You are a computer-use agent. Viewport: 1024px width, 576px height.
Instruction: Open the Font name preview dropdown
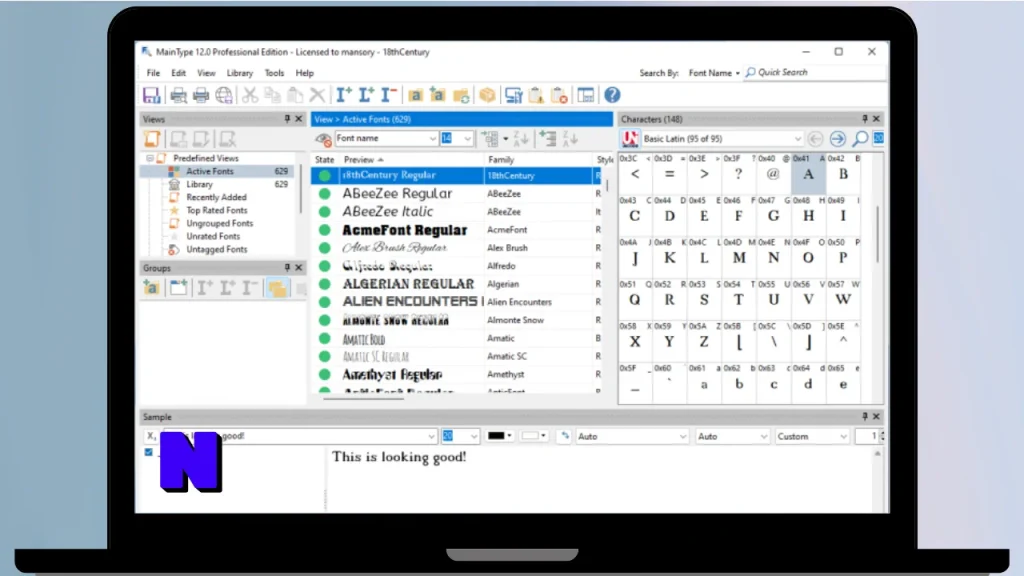click(x=432, y=138)
